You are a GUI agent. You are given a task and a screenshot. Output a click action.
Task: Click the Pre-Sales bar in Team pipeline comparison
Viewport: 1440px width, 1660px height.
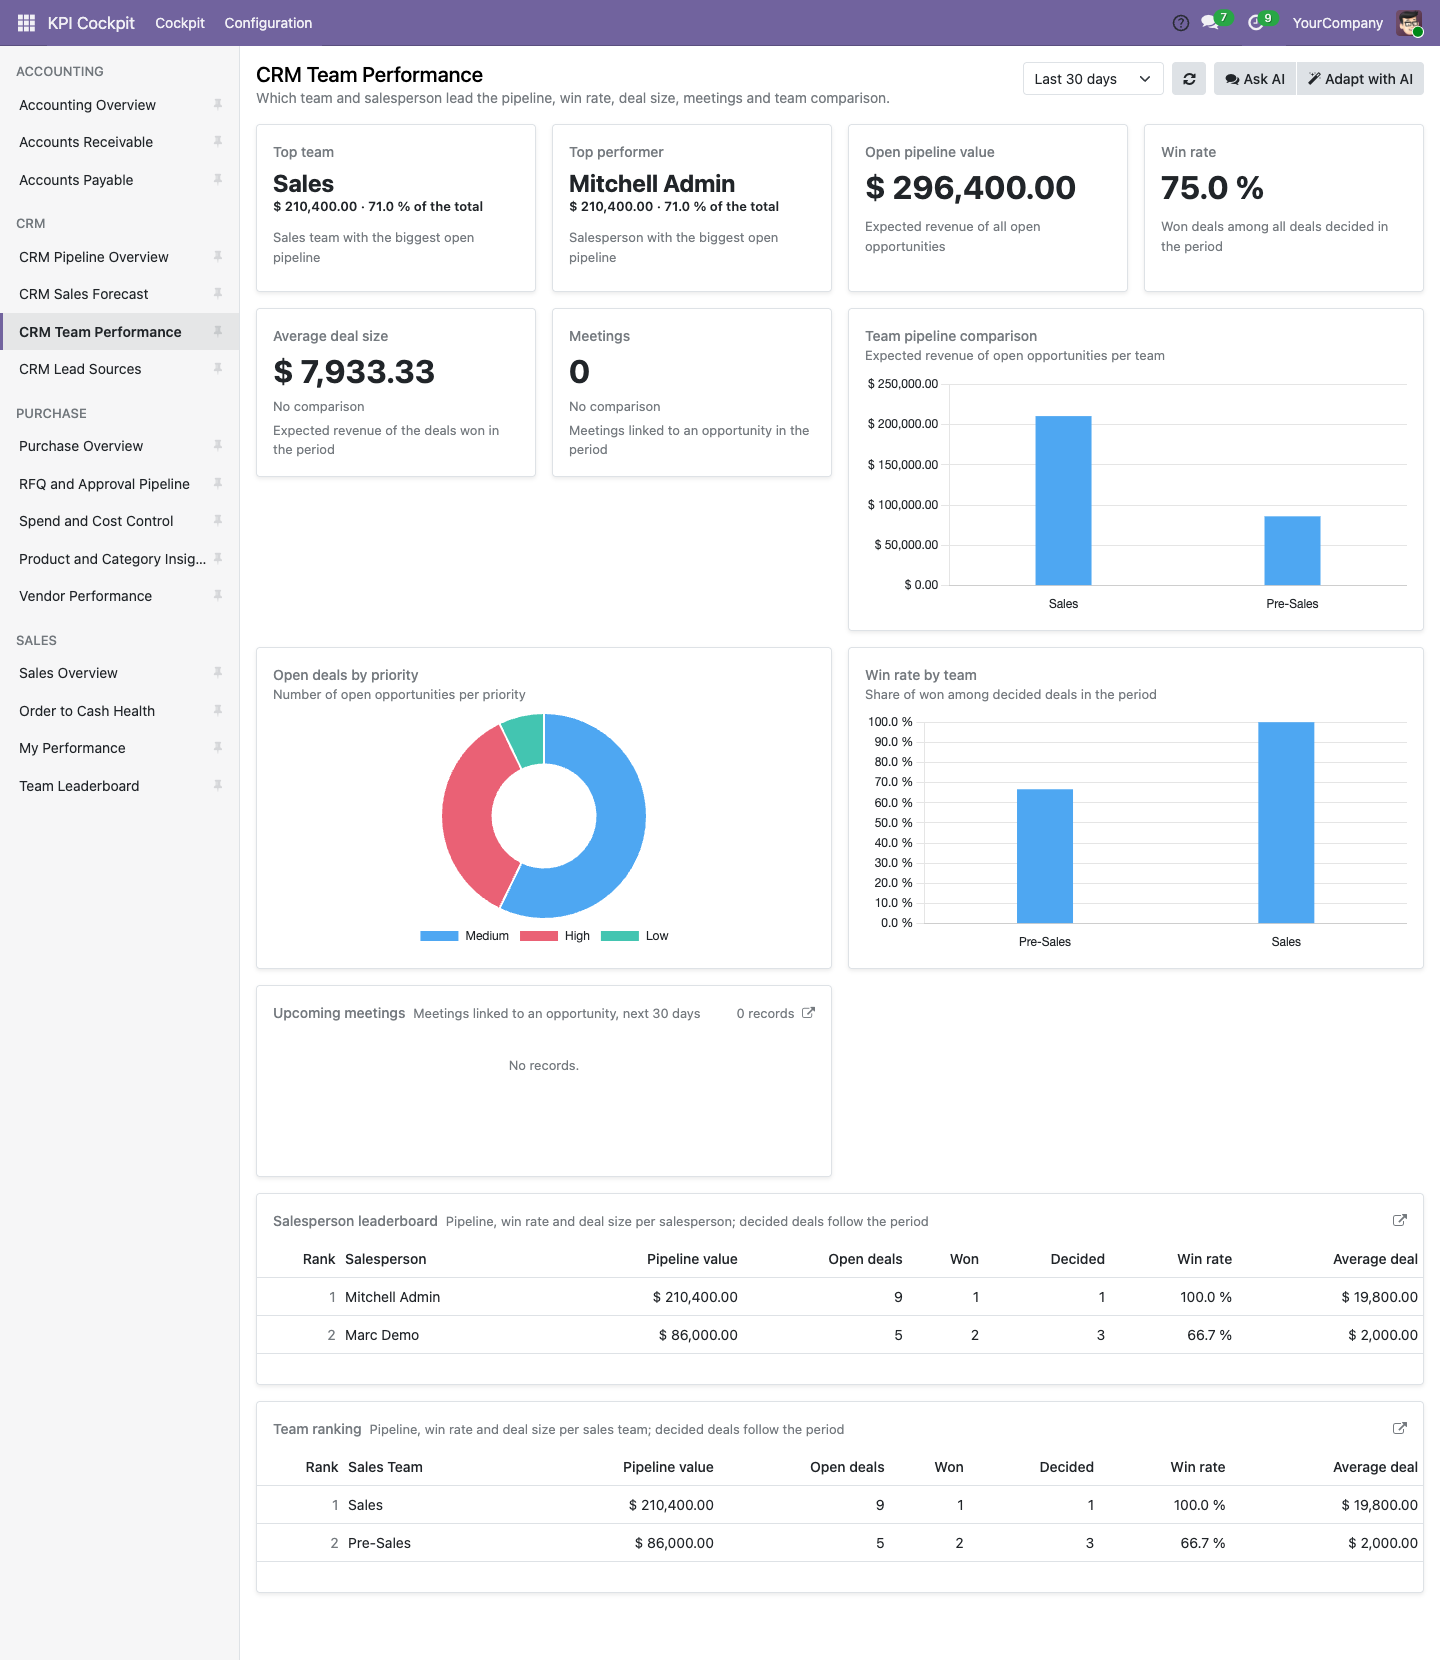(x=1292, y=550)
